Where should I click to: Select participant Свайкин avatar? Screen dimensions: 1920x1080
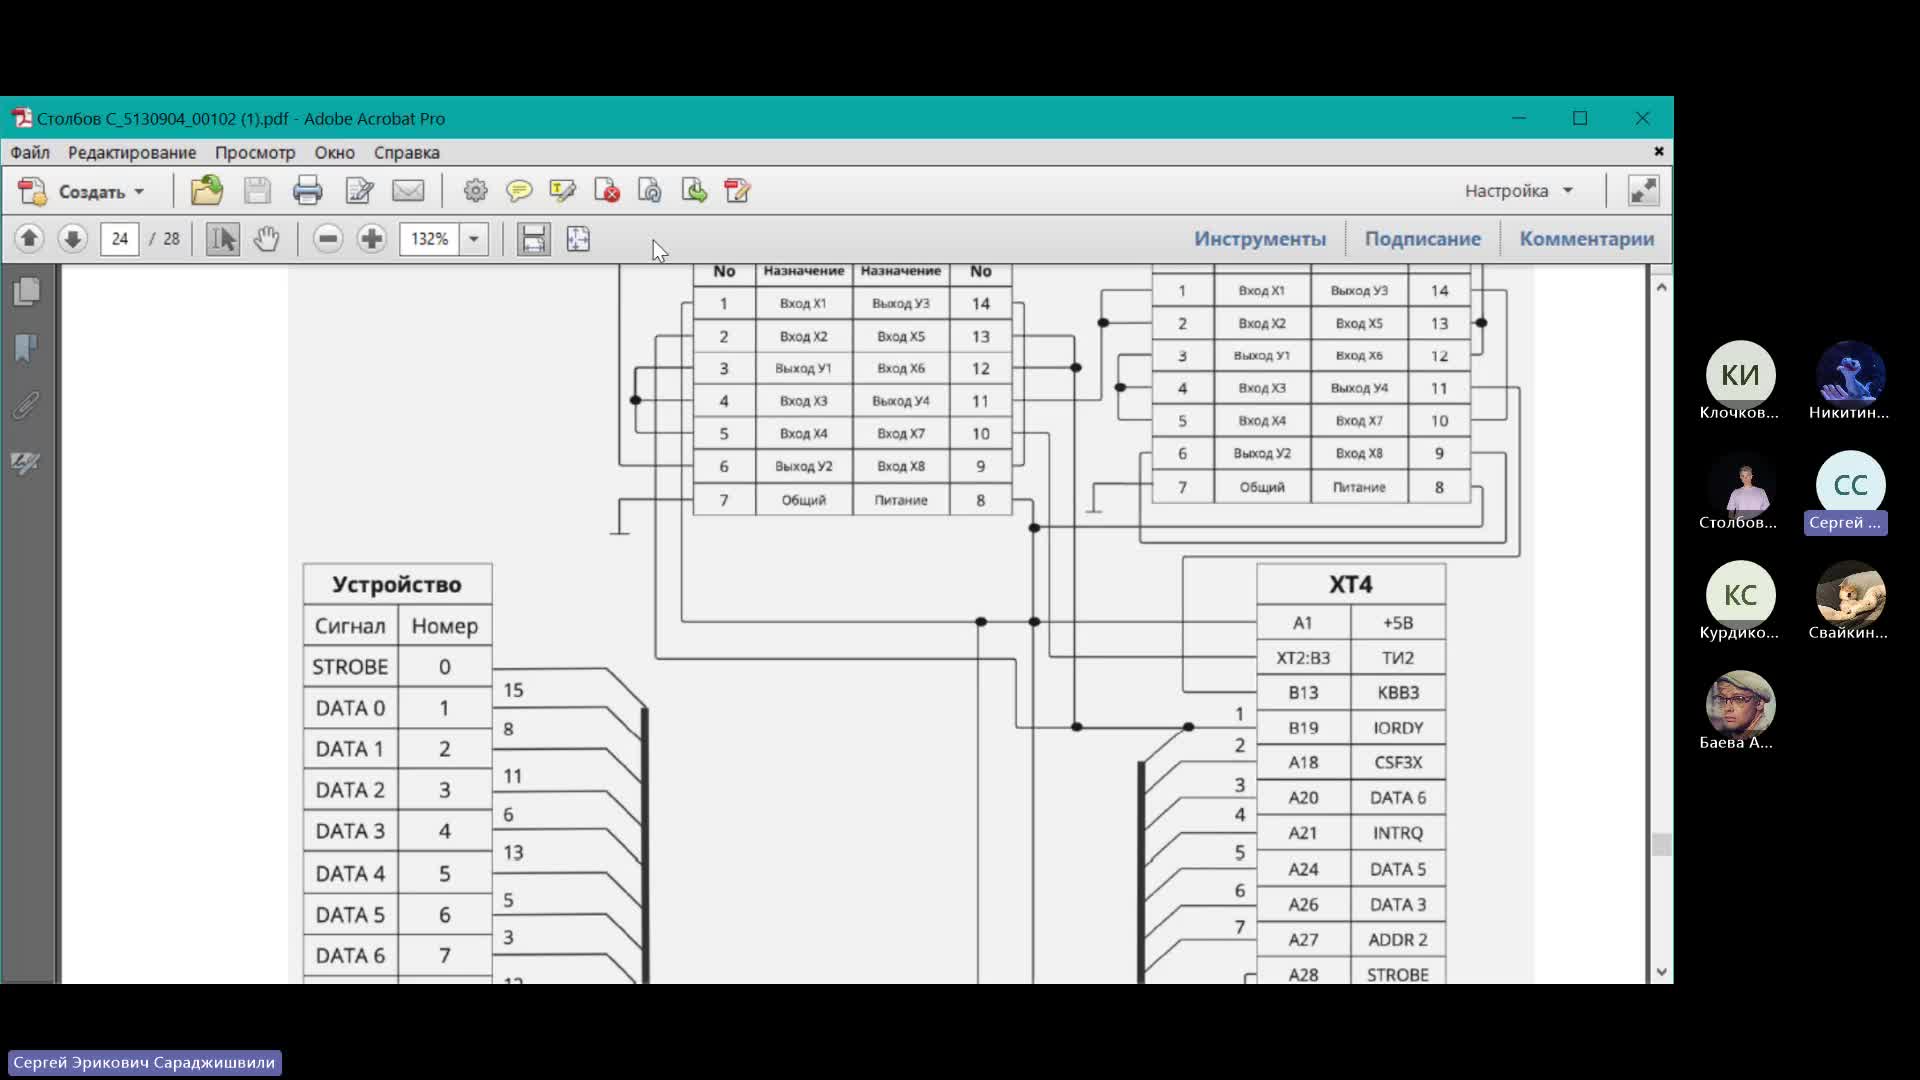pos(1850,595)
